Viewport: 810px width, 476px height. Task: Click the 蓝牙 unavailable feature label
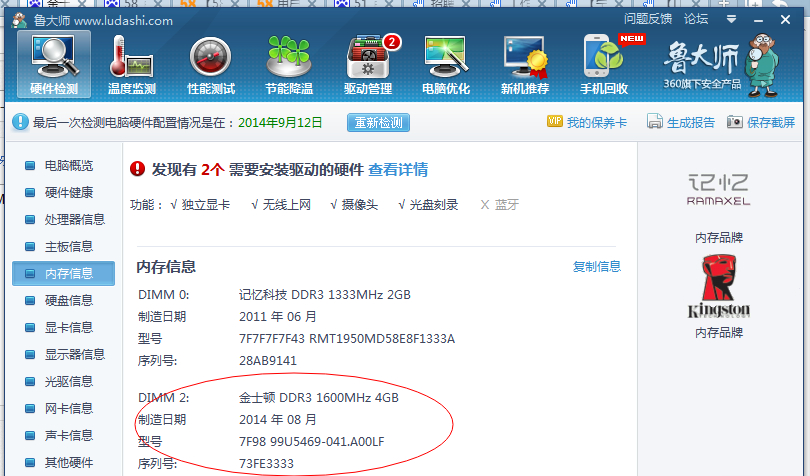[506, 205]
